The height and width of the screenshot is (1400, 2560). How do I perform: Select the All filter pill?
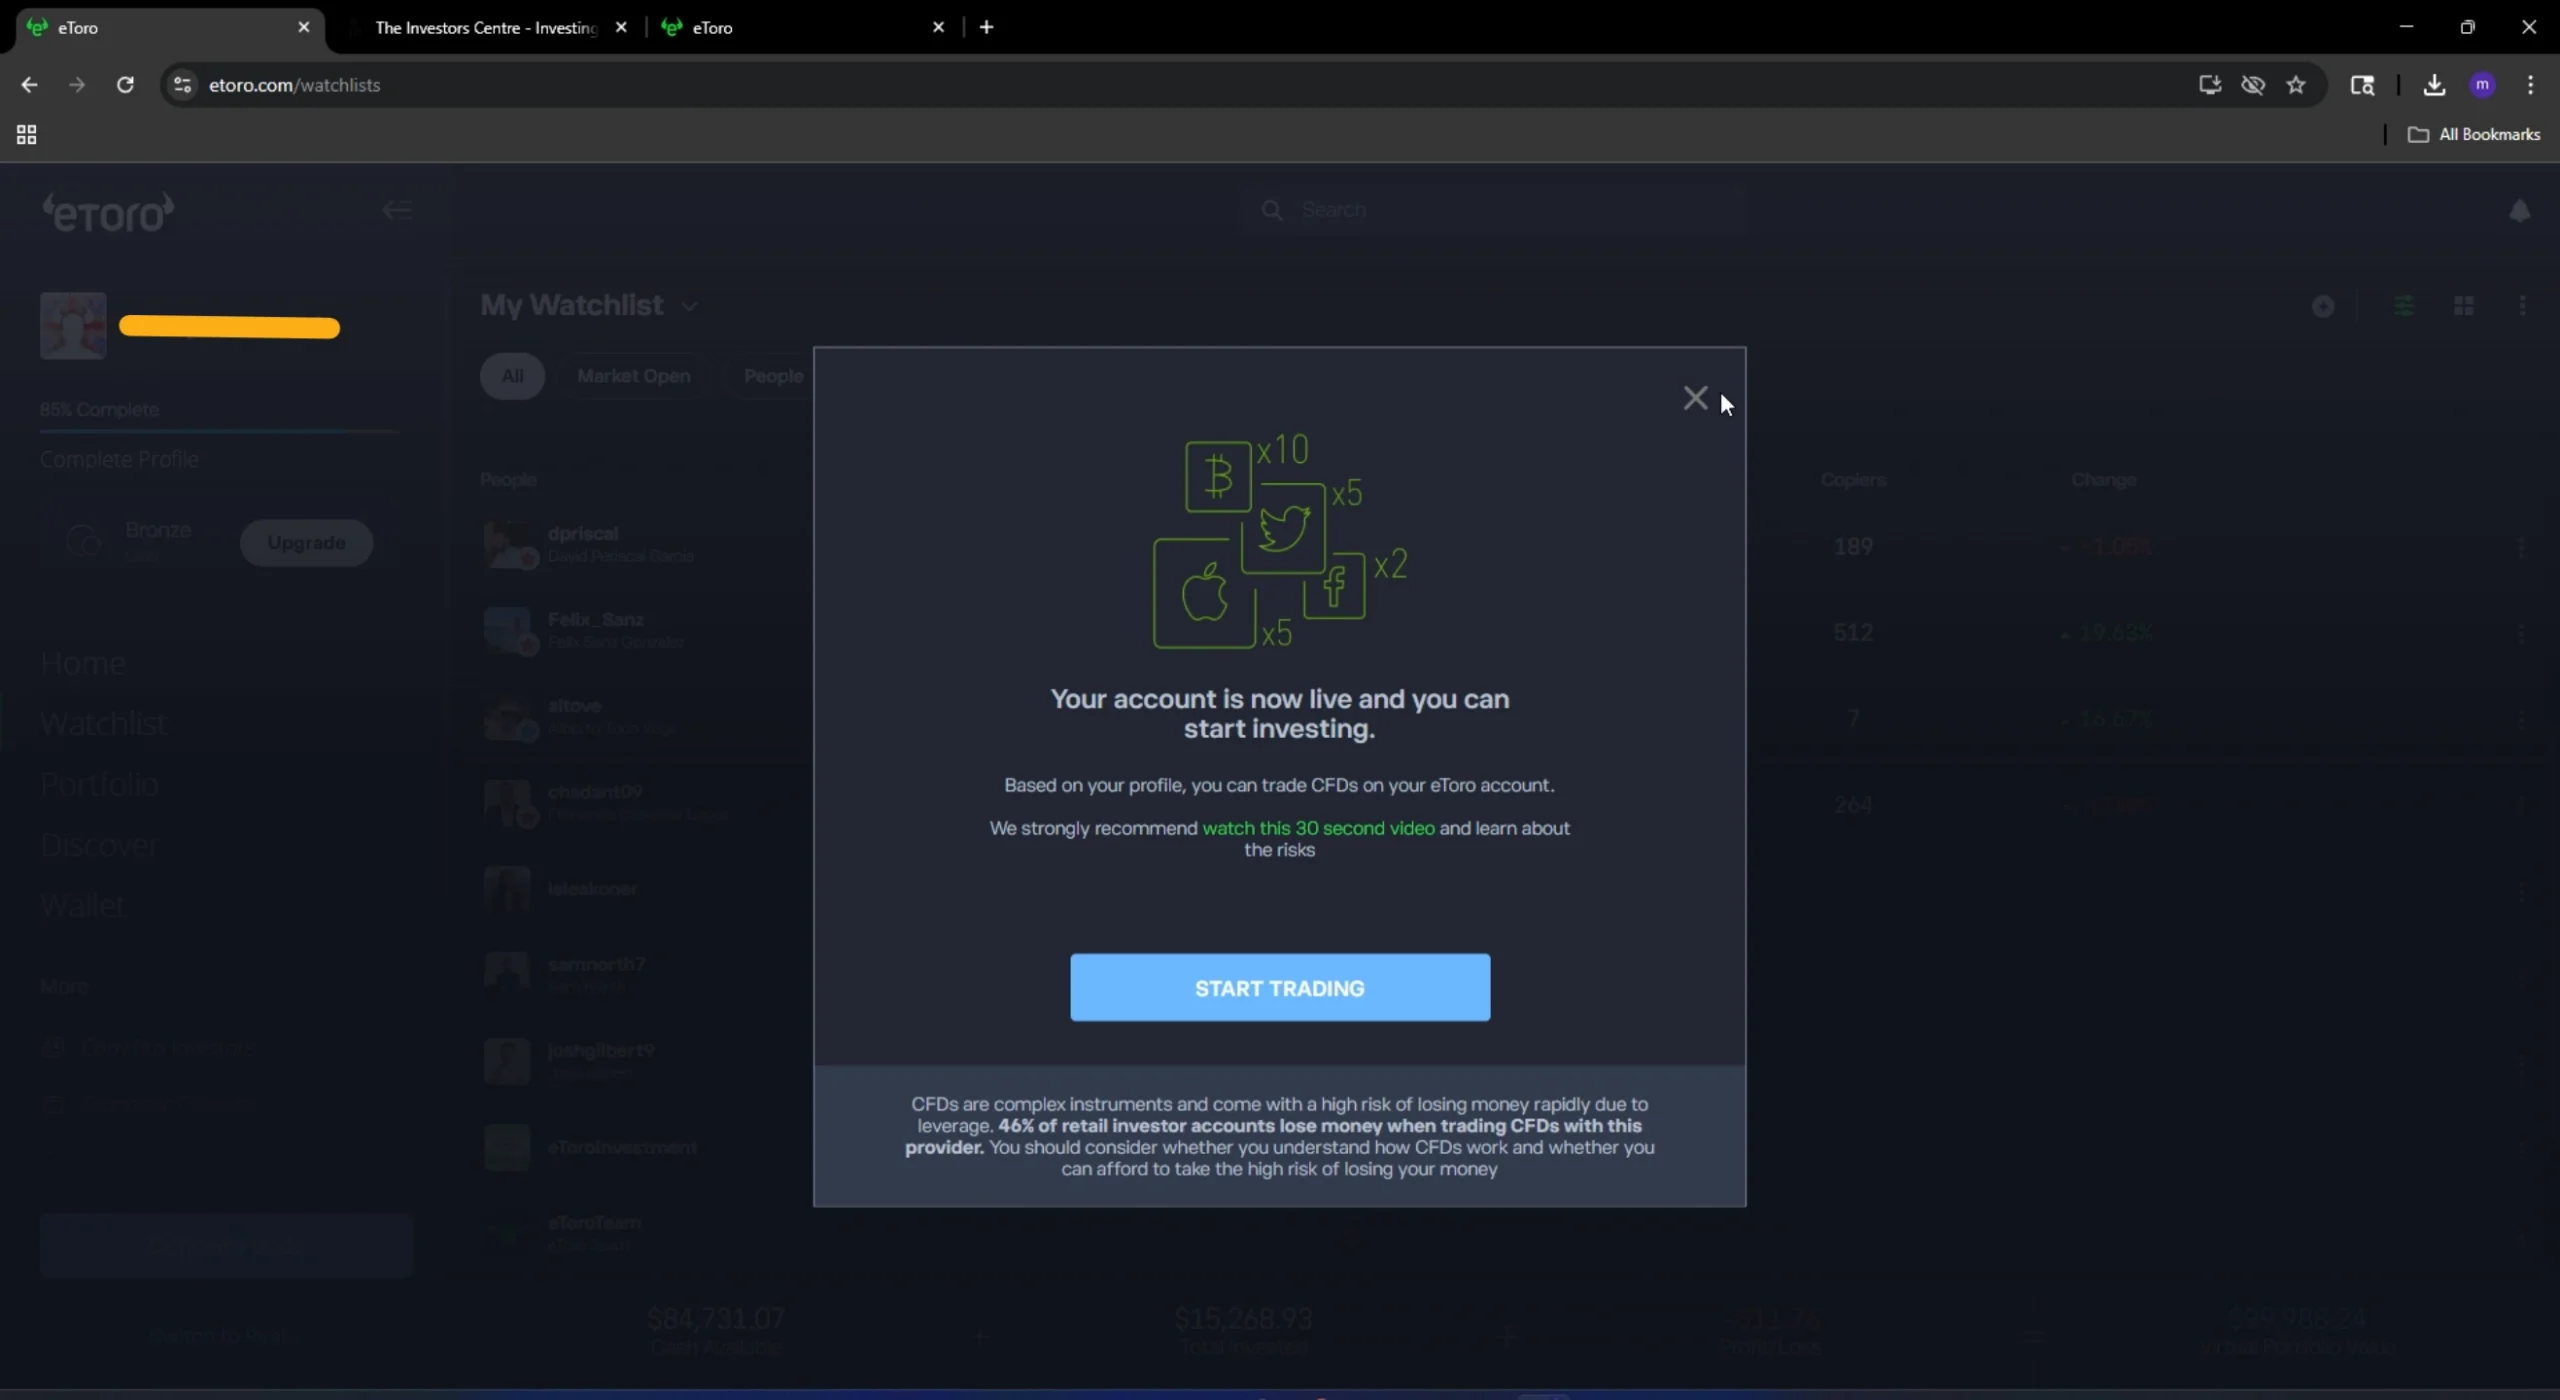tap(512, 376)
